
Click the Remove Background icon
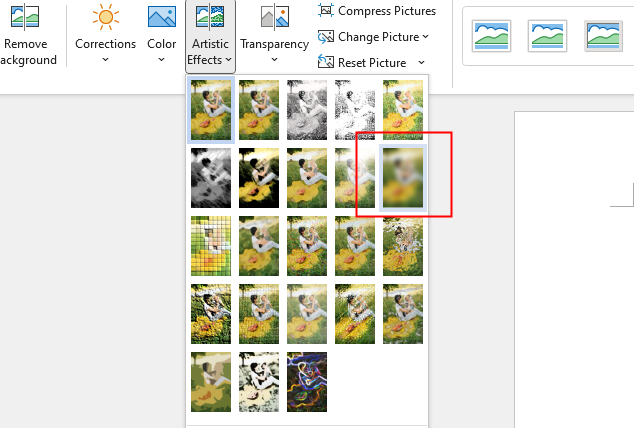pyautogui.click(x=25, y=17)
